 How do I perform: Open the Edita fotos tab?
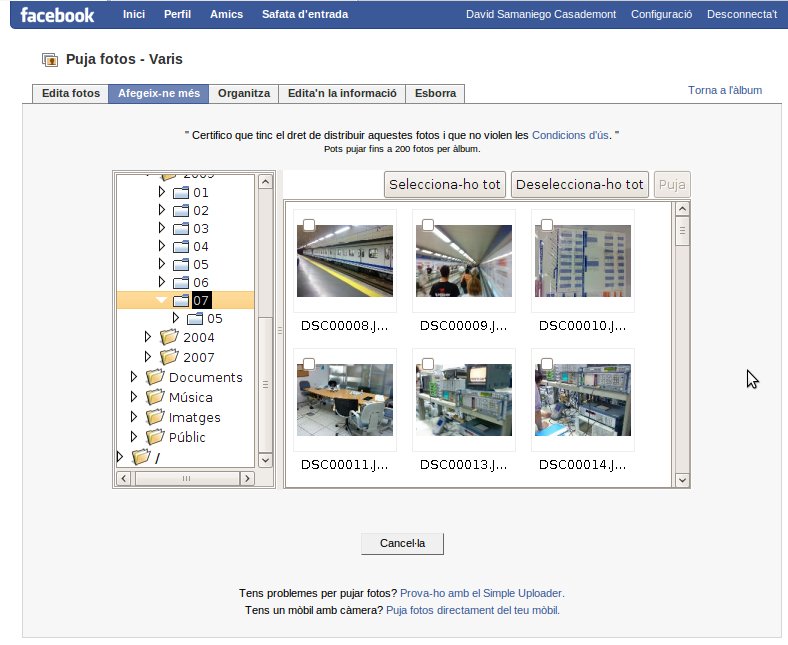tap(70, 93)
